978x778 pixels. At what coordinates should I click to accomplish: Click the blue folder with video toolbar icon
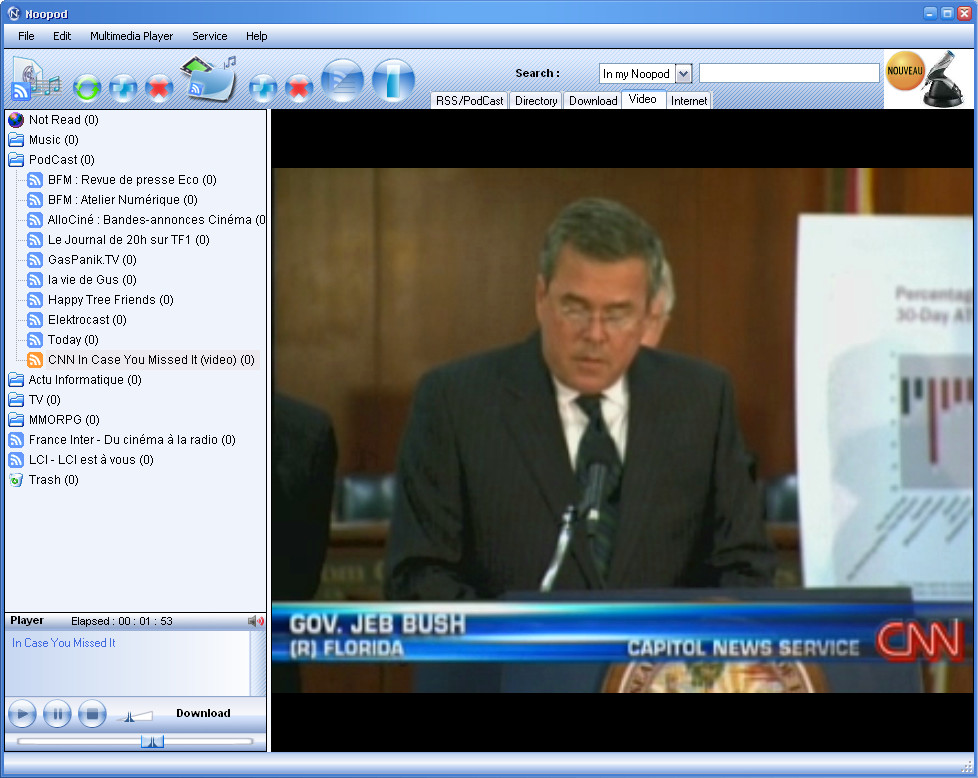point(207,79)
